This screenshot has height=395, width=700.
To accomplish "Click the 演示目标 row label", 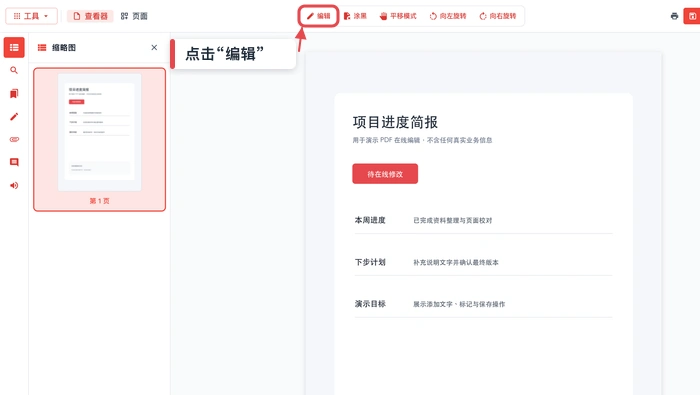I will pyautogui.click(x=370, y=304).
